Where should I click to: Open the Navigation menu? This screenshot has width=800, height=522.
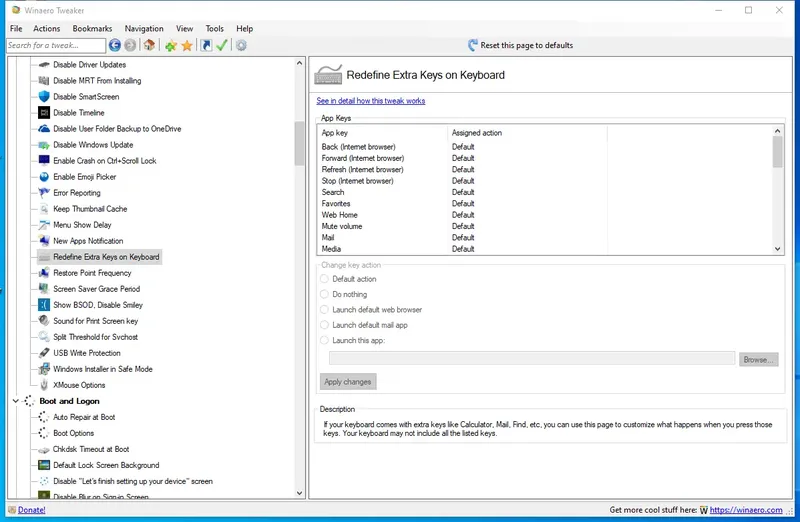click(144, 29)
